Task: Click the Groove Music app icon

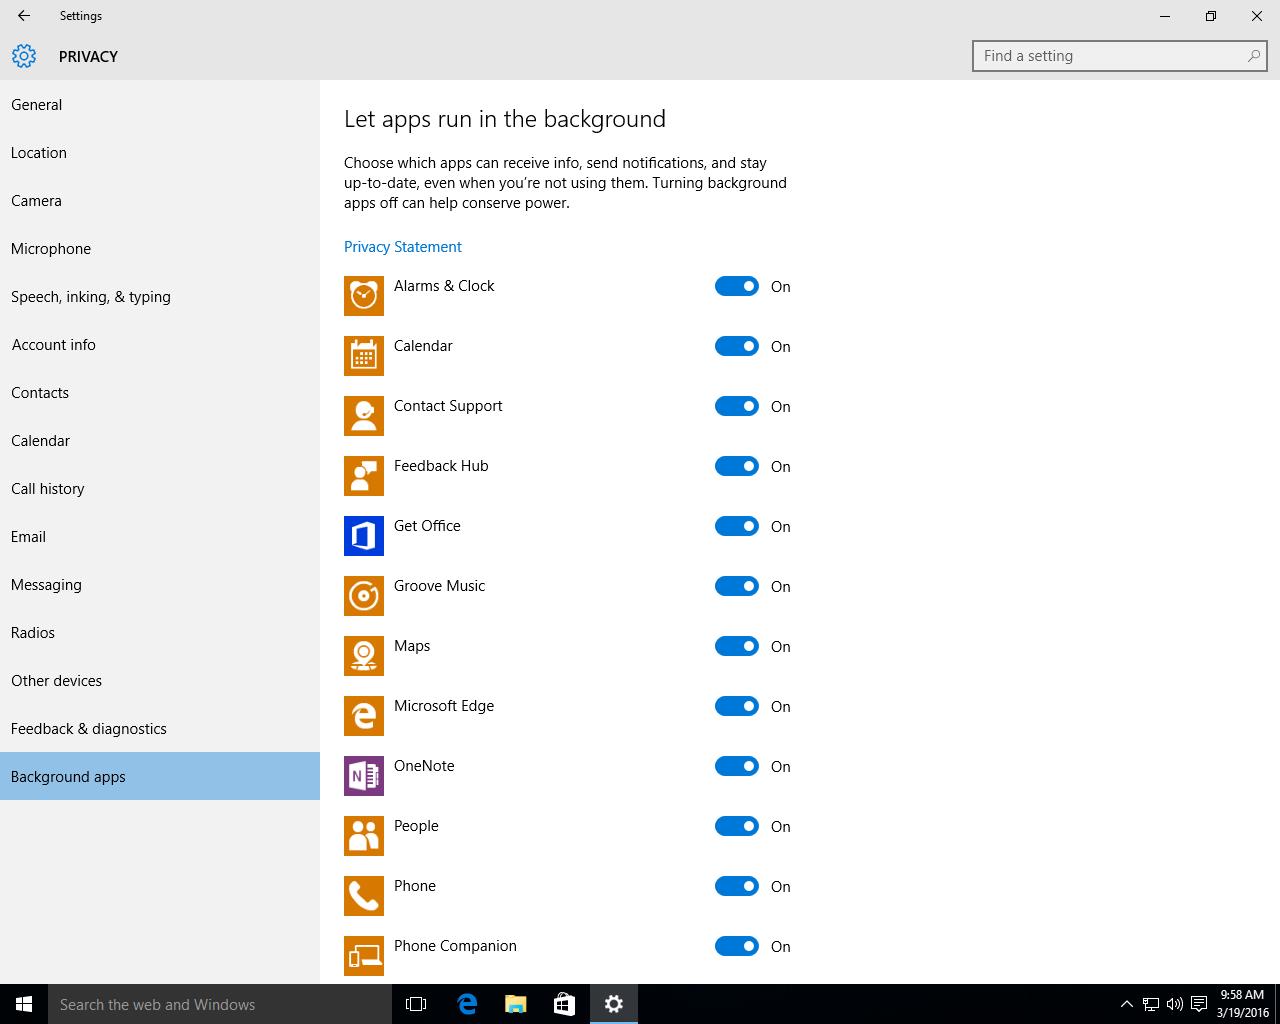Action: tap(364, 596)
